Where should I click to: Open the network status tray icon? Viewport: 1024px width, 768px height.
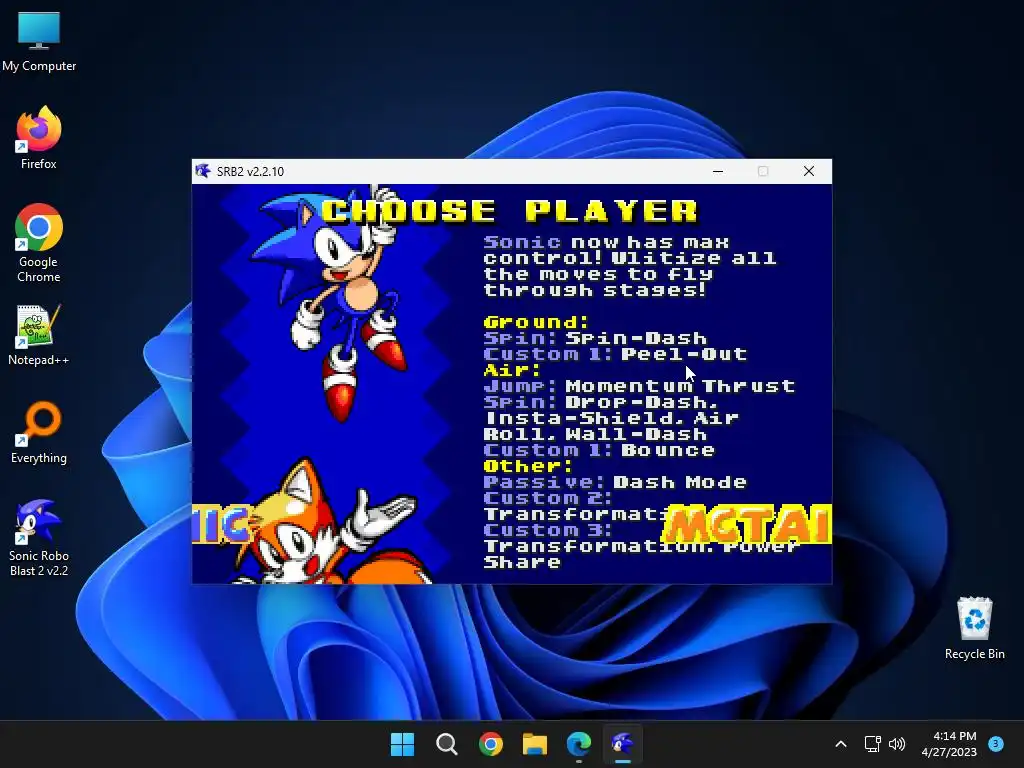click(872, 744)
